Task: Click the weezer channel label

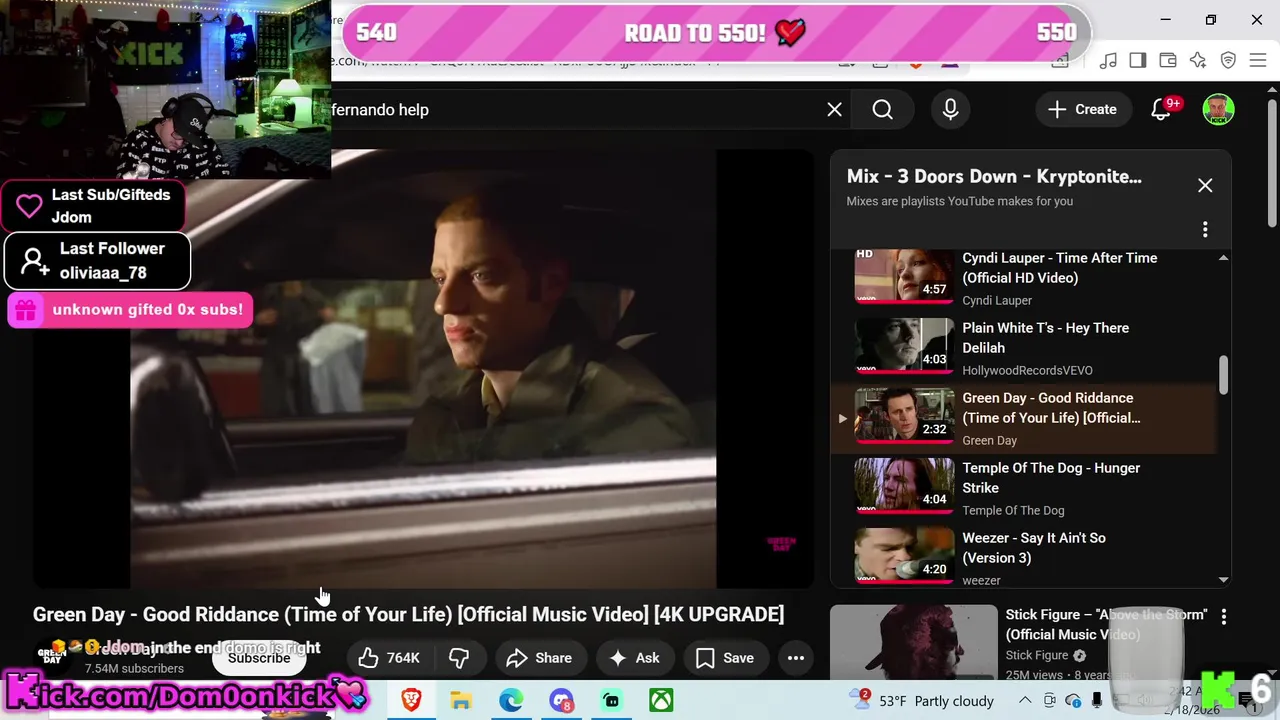Action: point(981,580)
